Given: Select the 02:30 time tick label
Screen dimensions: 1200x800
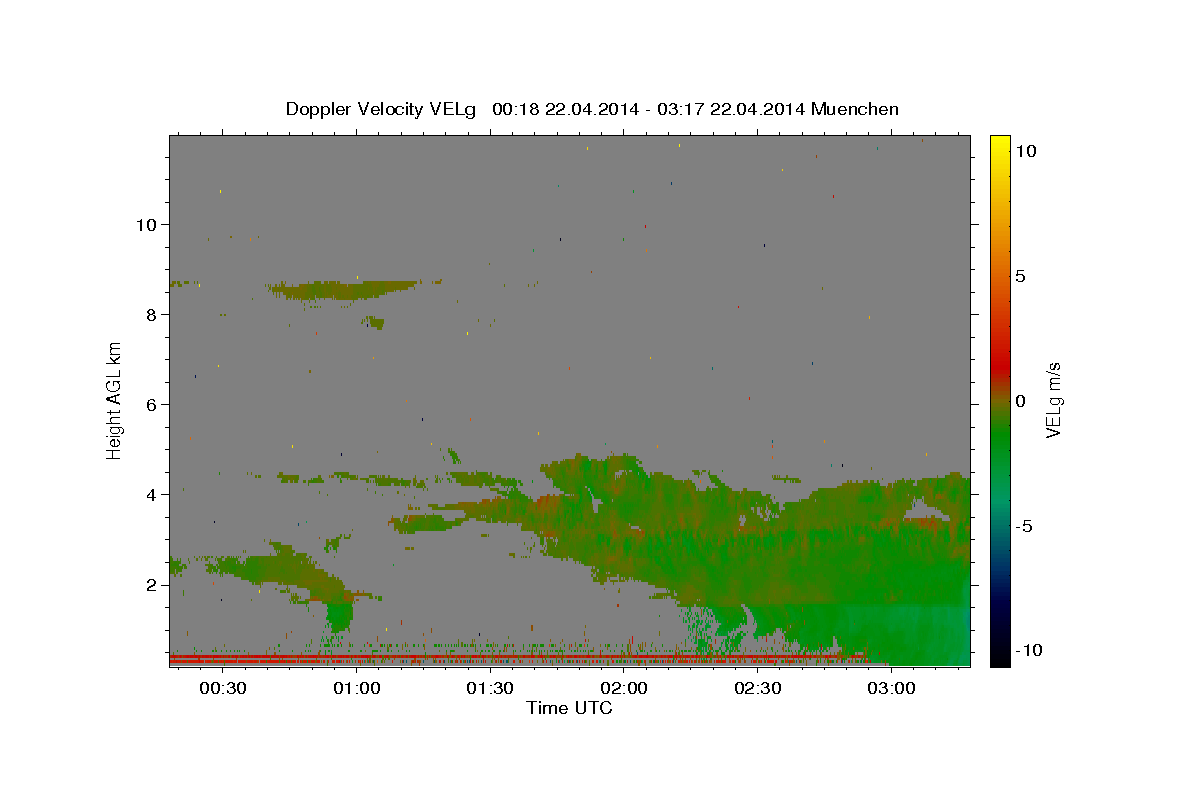Looking at the screenshot, I should tap(757, 689).
